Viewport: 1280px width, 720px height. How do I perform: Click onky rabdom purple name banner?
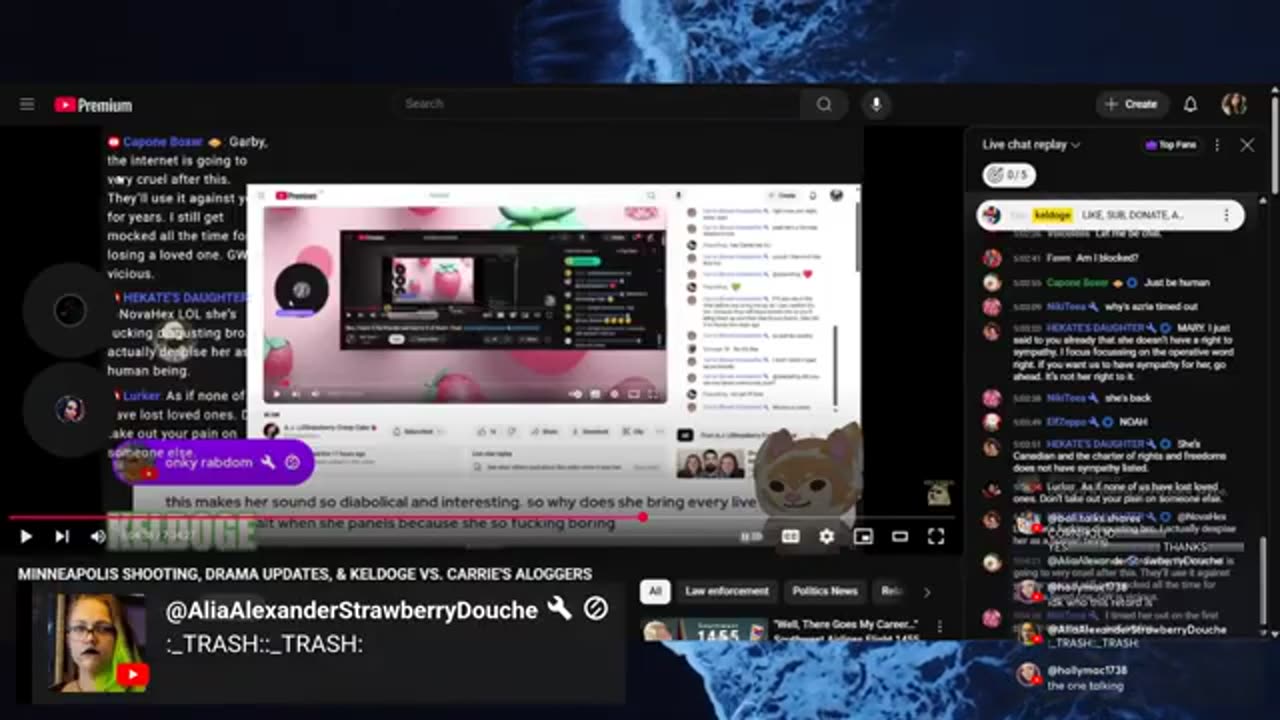coord(212,462)
